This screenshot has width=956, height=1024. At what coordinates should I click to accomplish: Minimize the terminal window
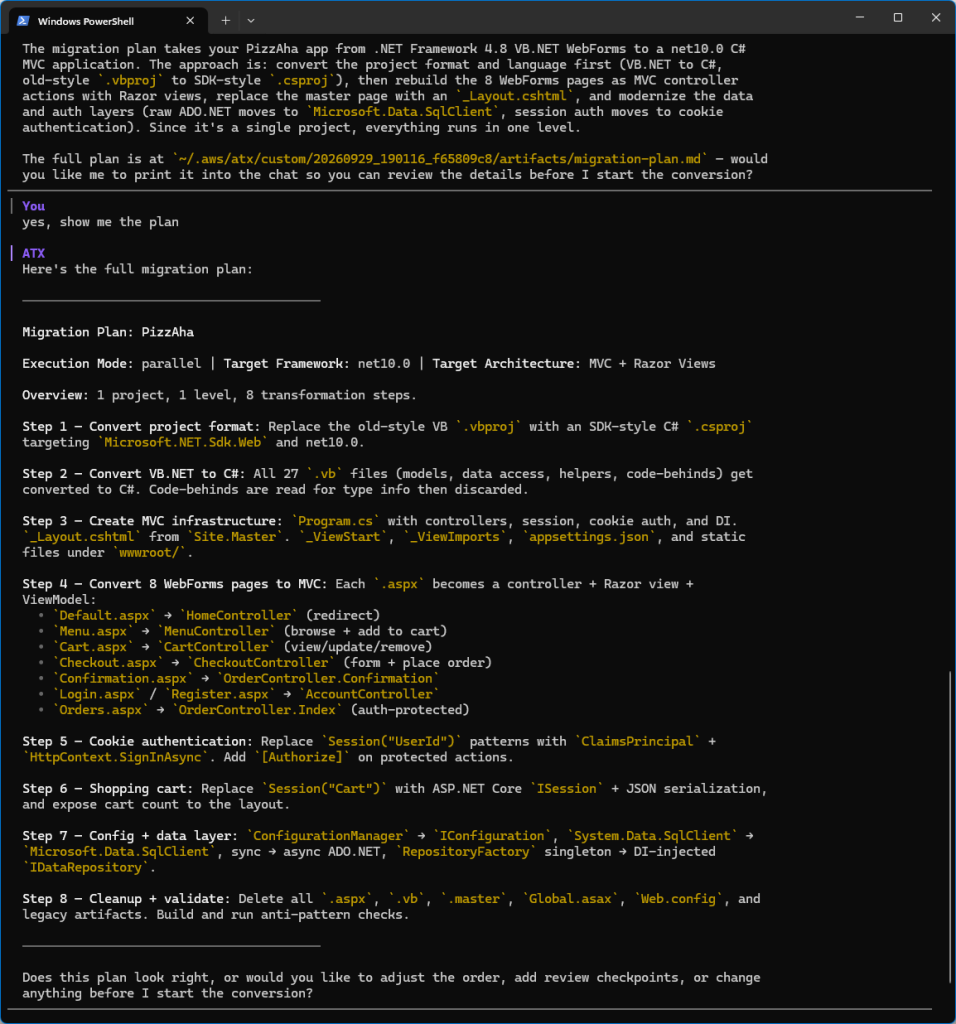(x=860, y=18)
